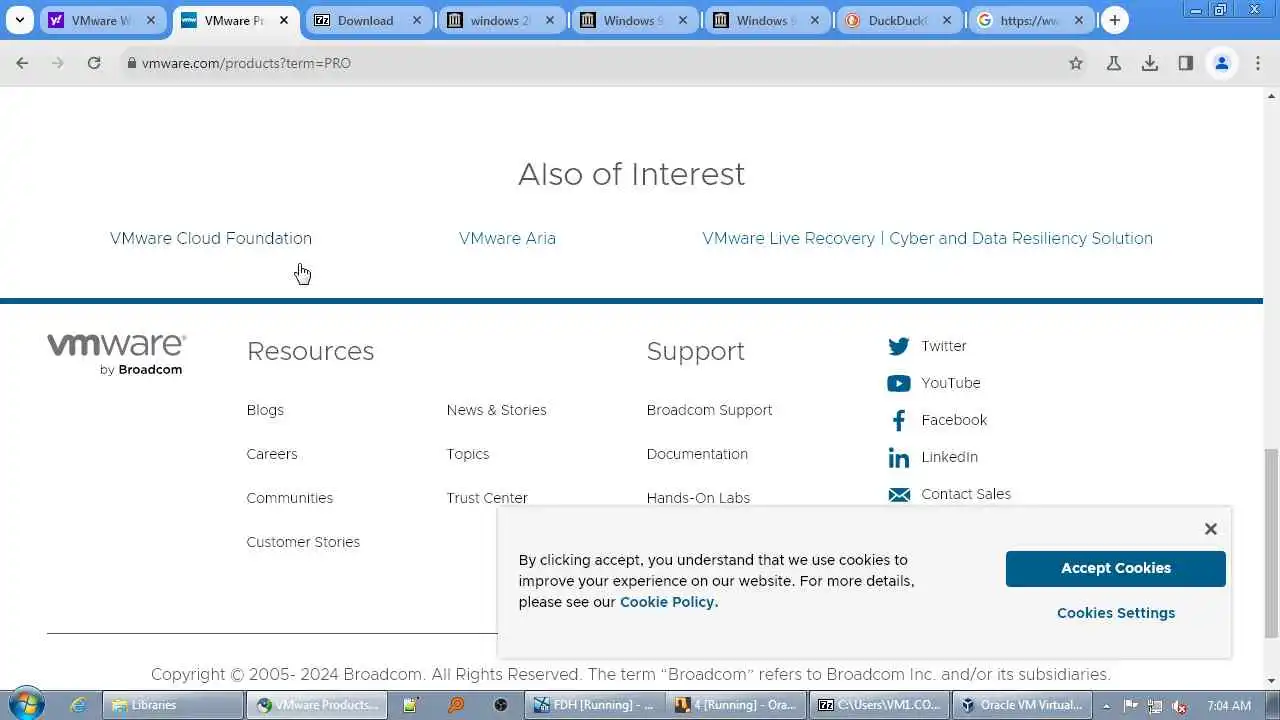The width and height of the screenshot is (1280, 720).
Task: Click the Contact Sales envelope icon
Action: click(x=899, y=494)
